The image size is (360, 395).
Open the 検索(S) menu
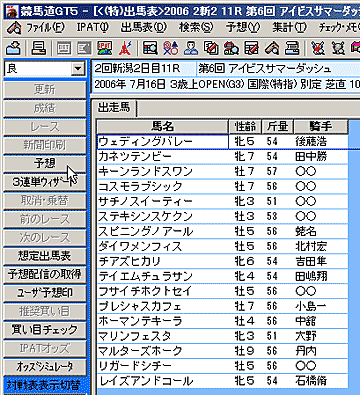(x=196, y=27)
